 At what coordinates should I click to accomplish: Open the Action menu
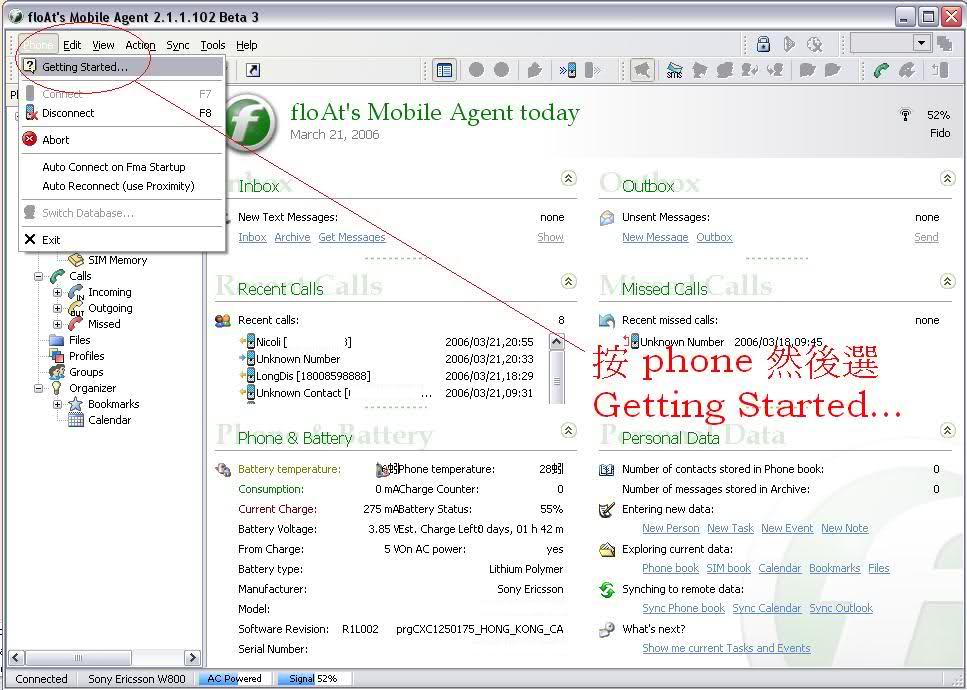pyautogui.click(x=141, y=45)
